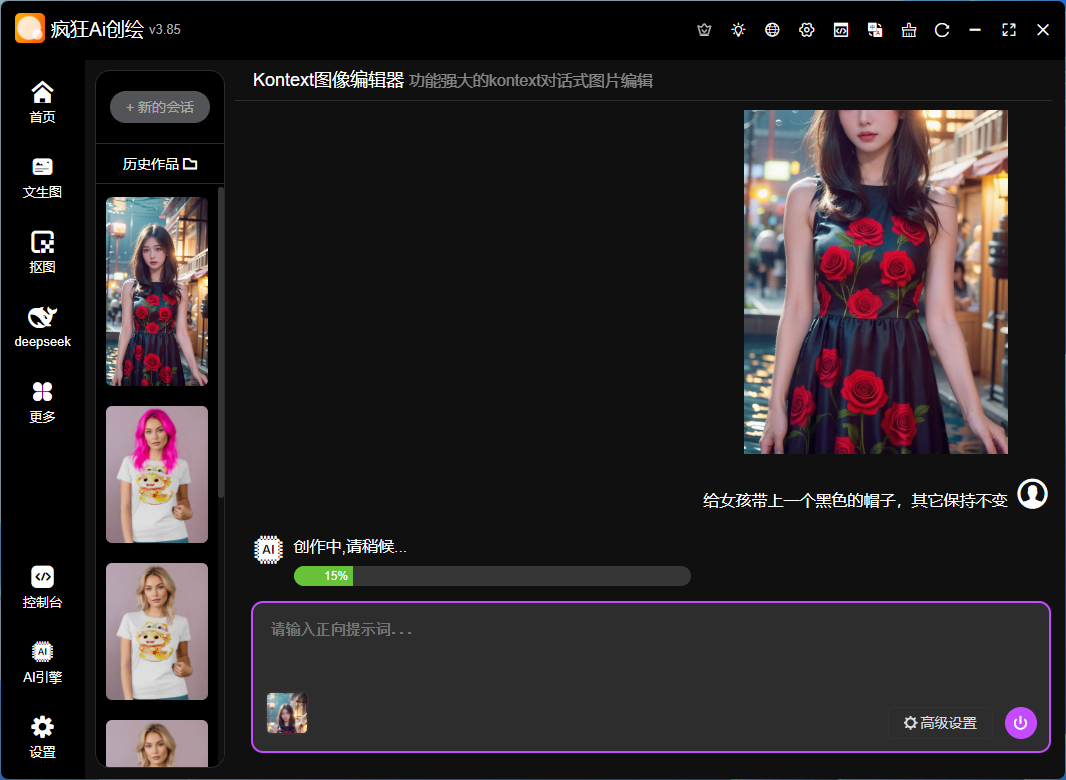Click the broom clean-up icon
The image size is (1066, 780).
click(x=909, y=30)
